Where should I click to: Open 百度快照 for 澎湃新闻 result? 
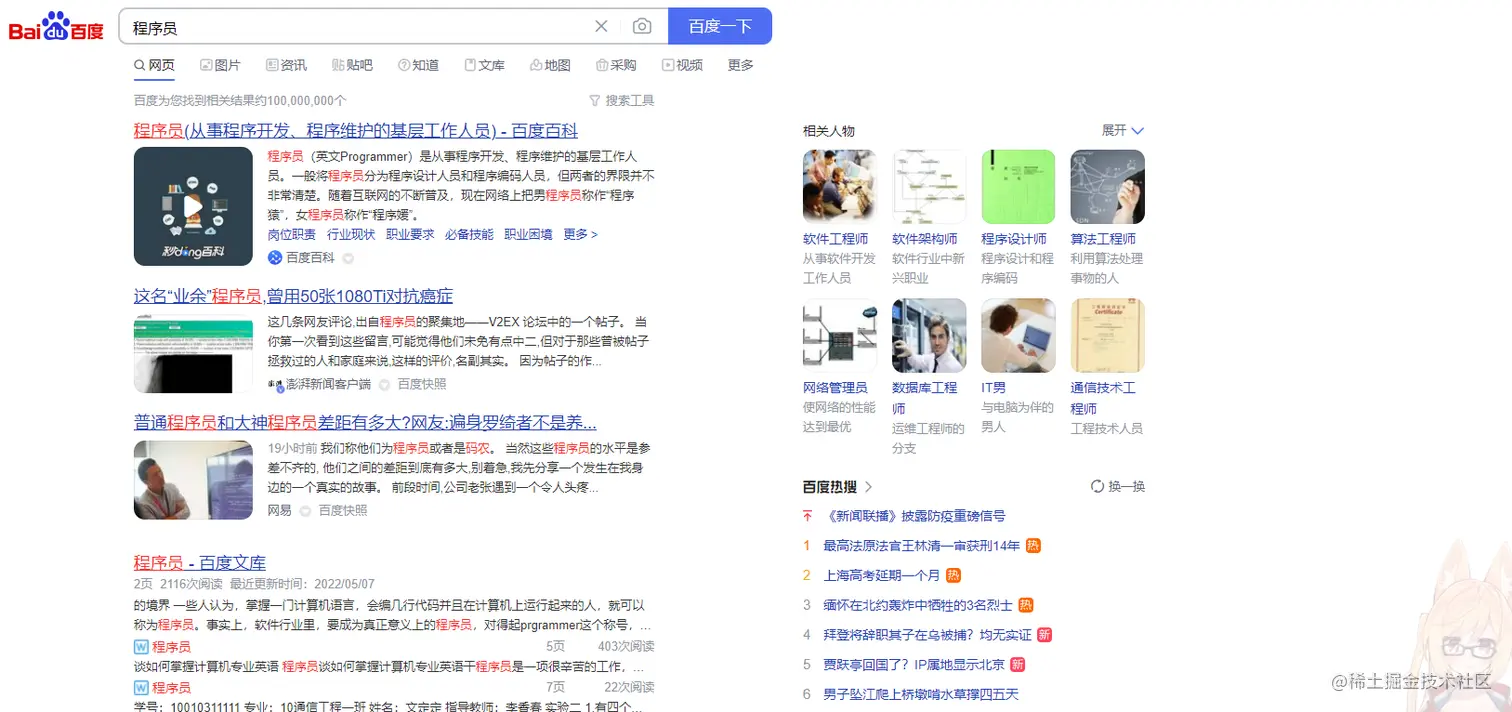pyautogui.click(x=422, y=384)
